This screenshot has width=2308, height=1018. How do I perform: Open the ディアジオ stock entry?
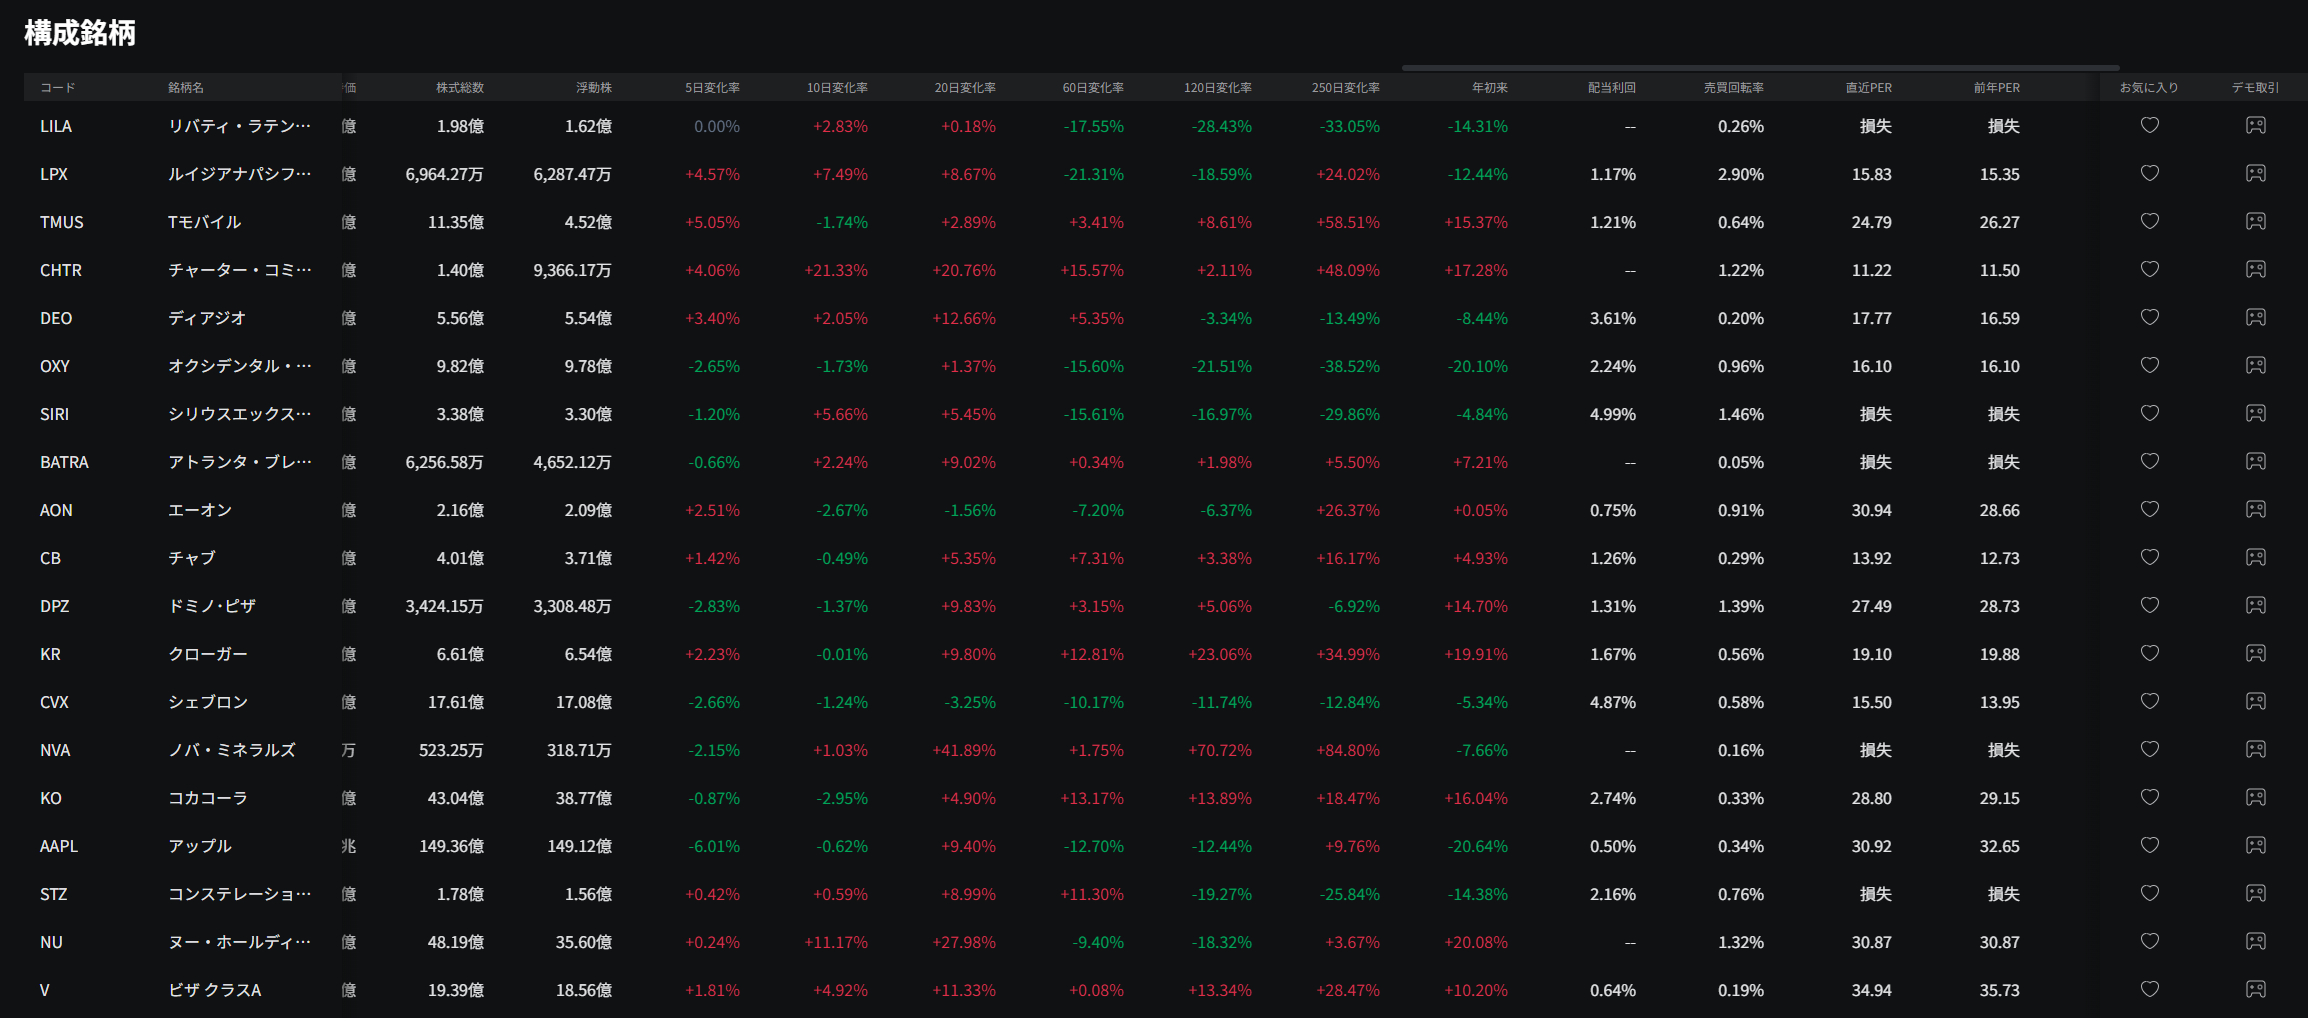[x=207, y=318]
